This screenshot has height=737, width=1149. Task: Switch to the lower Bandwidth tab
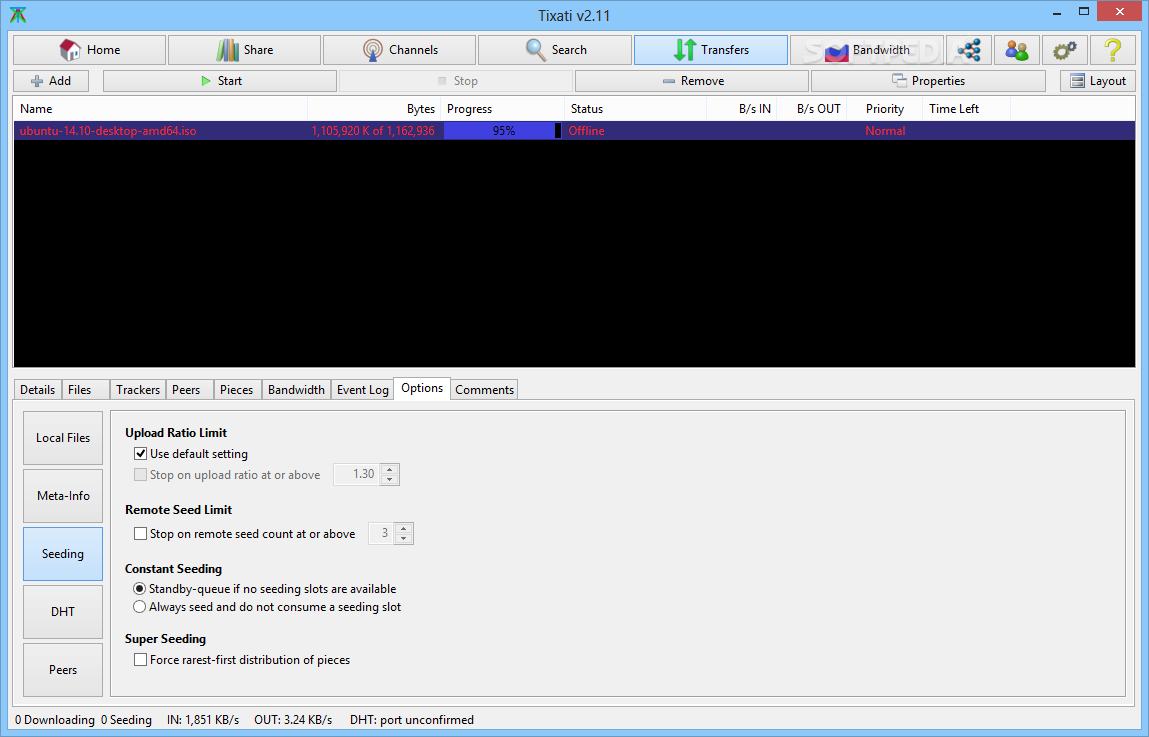pos(296,389)
